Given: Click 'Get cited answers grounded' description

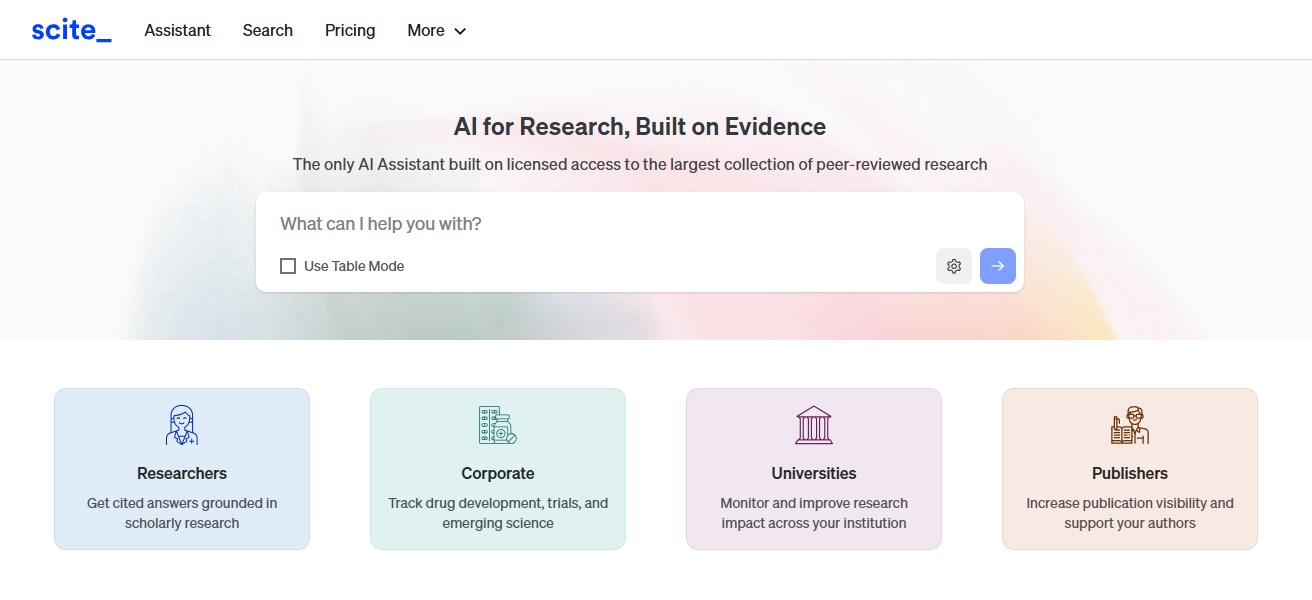Looking at the screenshot, I should pyautogui.click(x=182, y=503).
